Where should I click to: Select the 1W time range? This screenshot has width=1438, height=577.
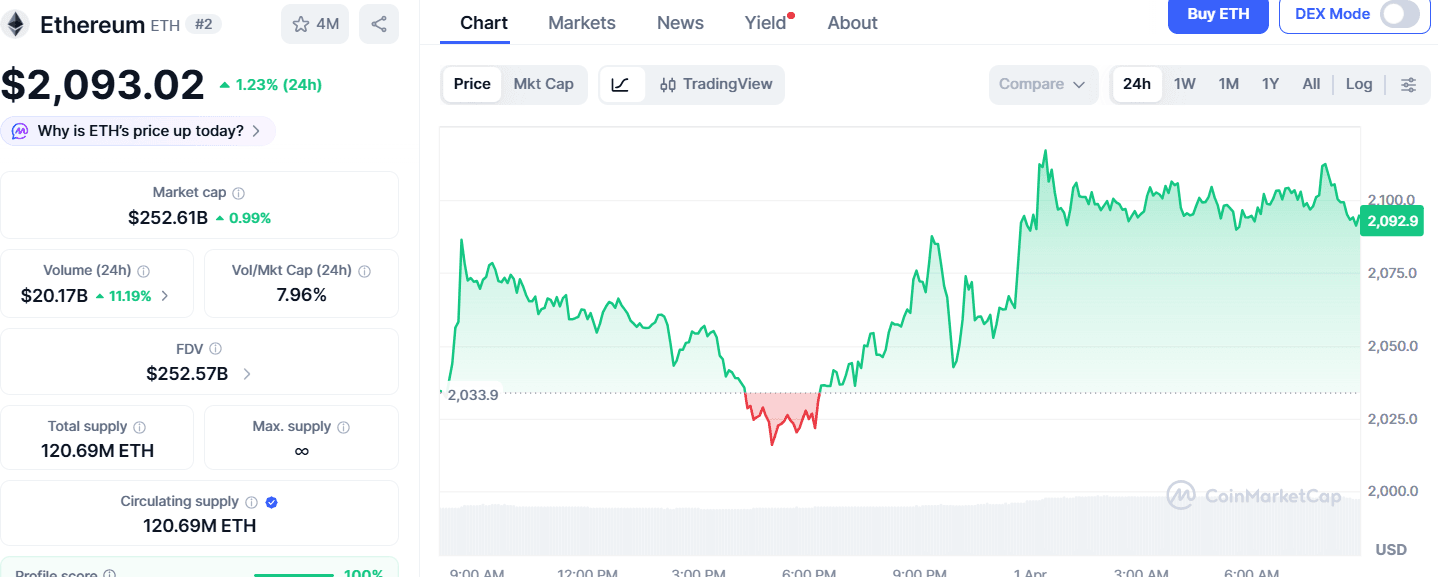[1184, 84]
